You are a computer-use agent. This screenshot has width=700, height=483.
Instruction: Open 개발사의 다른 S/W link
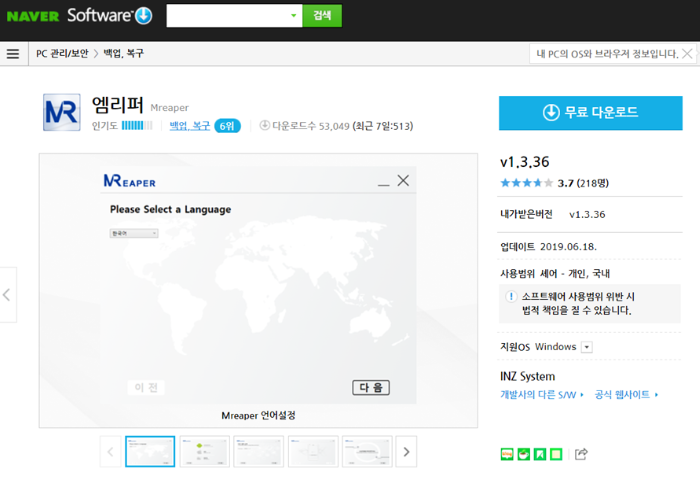click(x=542, y=395)
